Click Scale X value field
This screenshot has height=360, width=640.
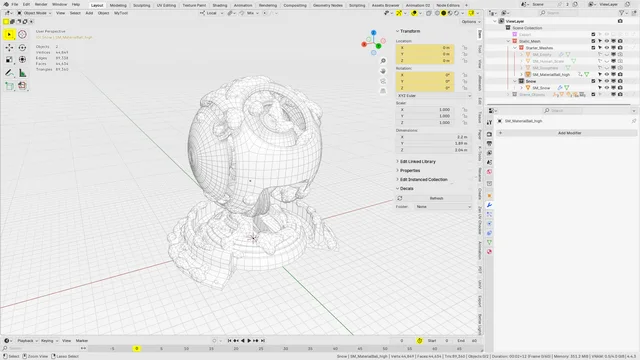[425, 110]
